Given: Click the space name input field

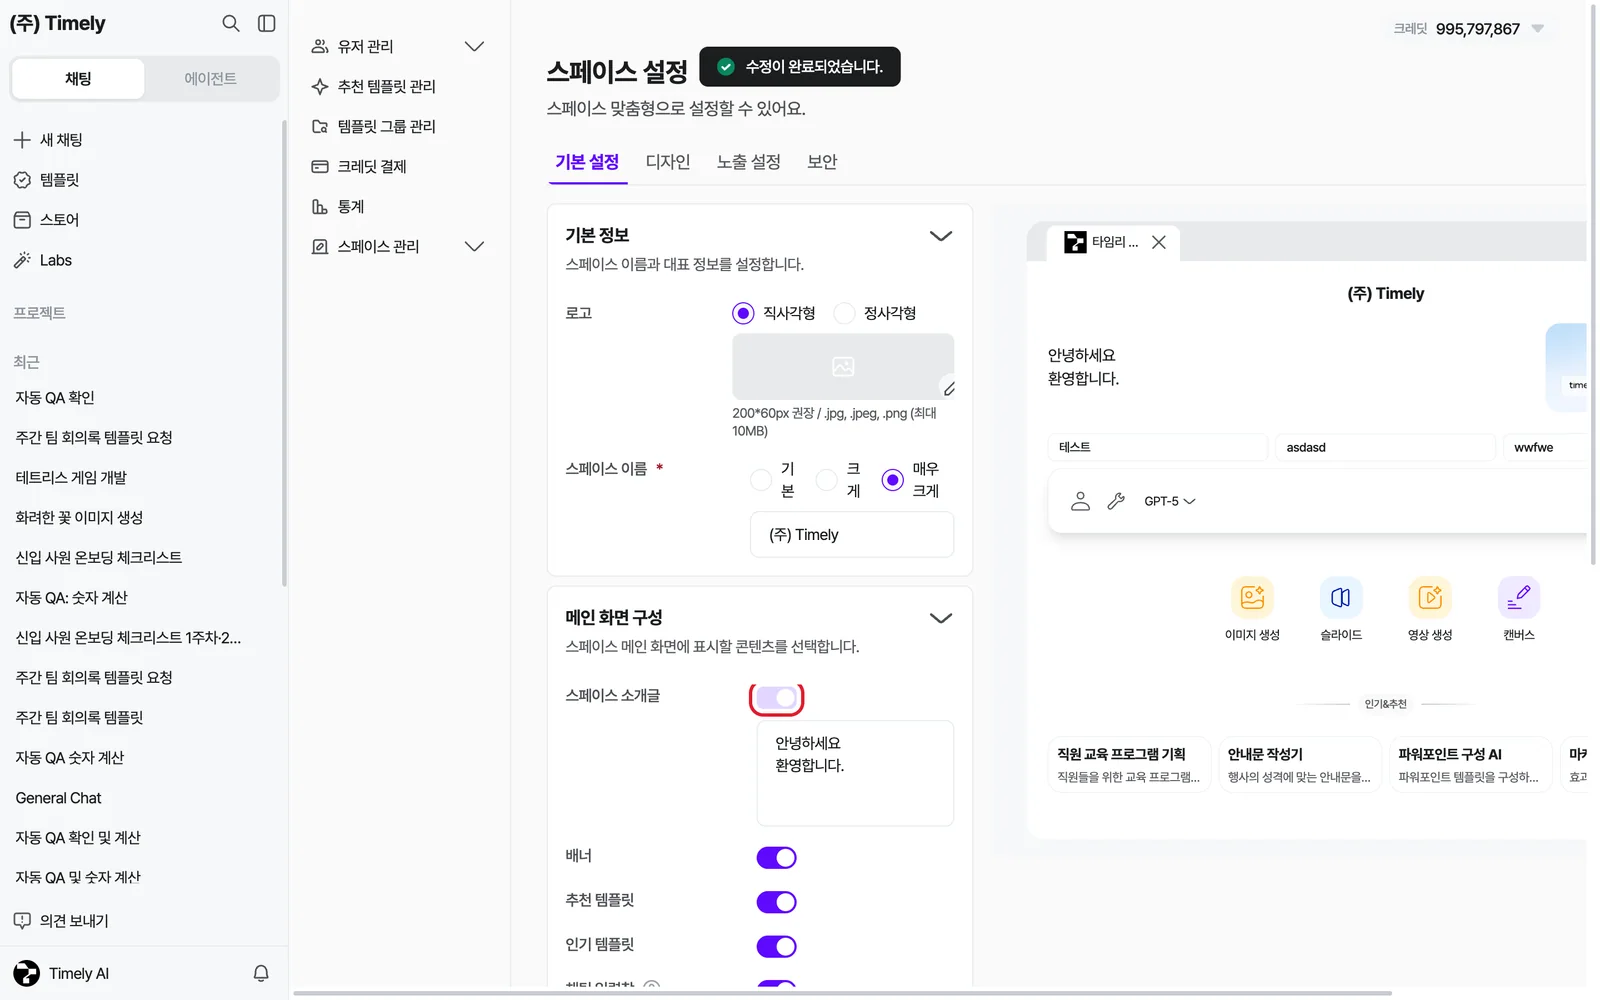Looking at the screenshot, I should 852,535.
